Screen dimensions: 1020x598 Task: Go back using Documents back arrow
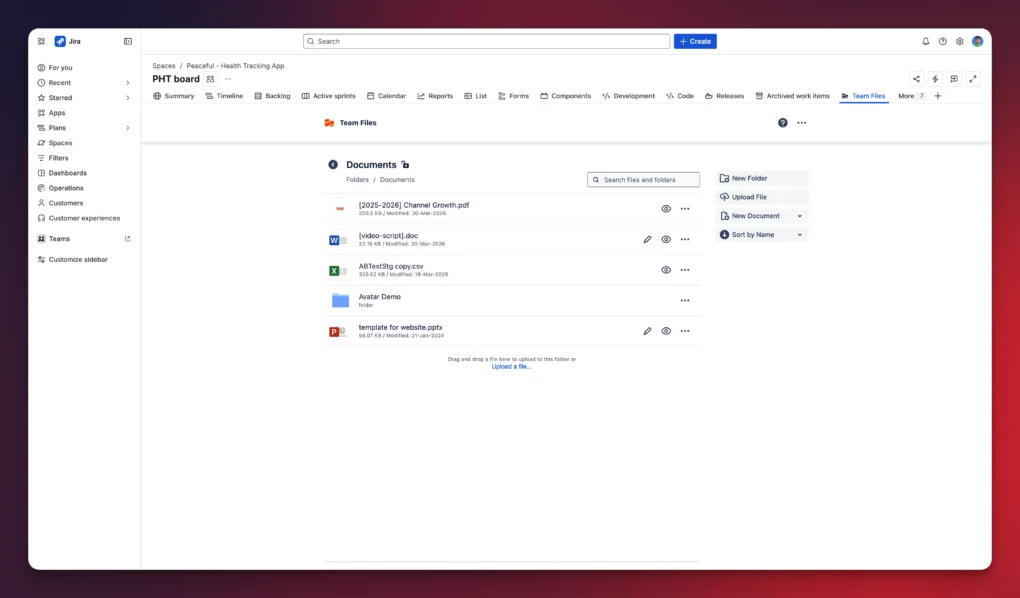coord(333,165)
